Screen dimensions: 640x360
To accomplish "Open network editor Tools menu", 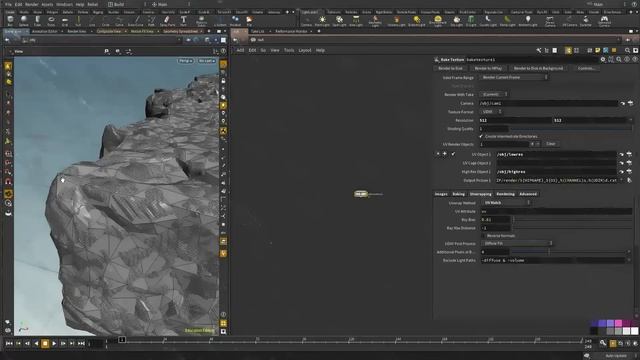I will point(289,50).
